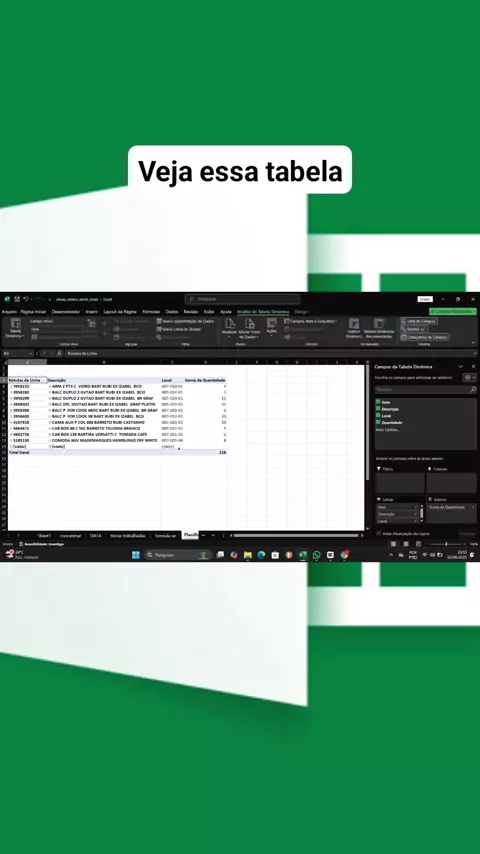The height and width of the screenshot is (854, 480).
Task: Click Inserir Linha do Tempo icon
Action: pyautogui.click(x=159, y=329)
